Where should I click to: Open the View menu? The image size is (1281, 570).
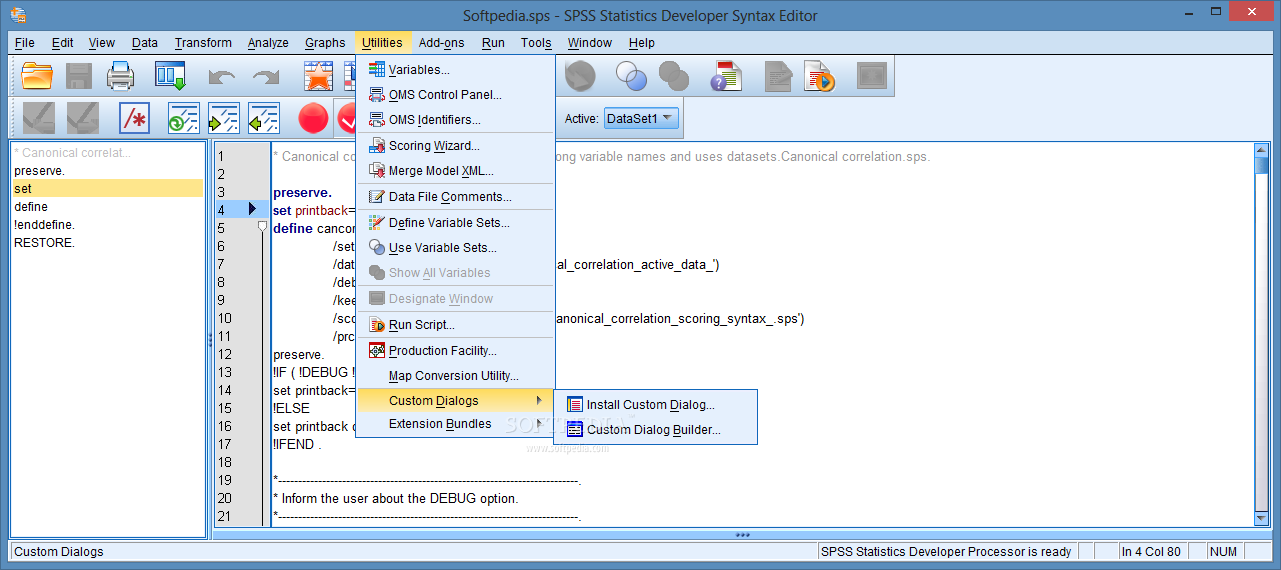(x=102, y=42)
